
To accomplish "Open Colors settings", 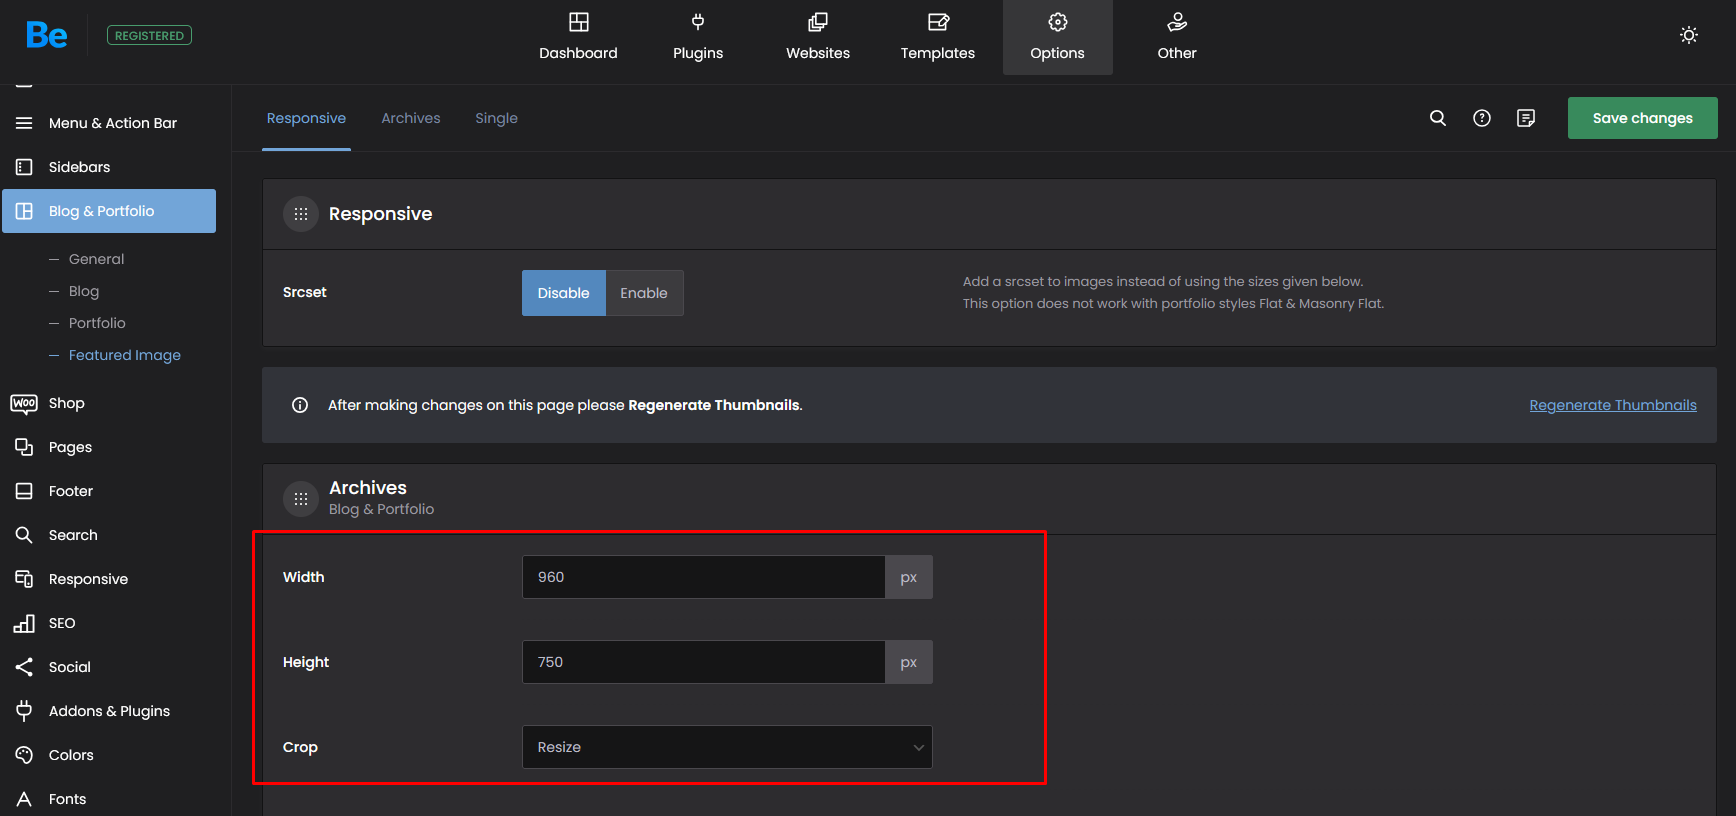I will 109,755.
